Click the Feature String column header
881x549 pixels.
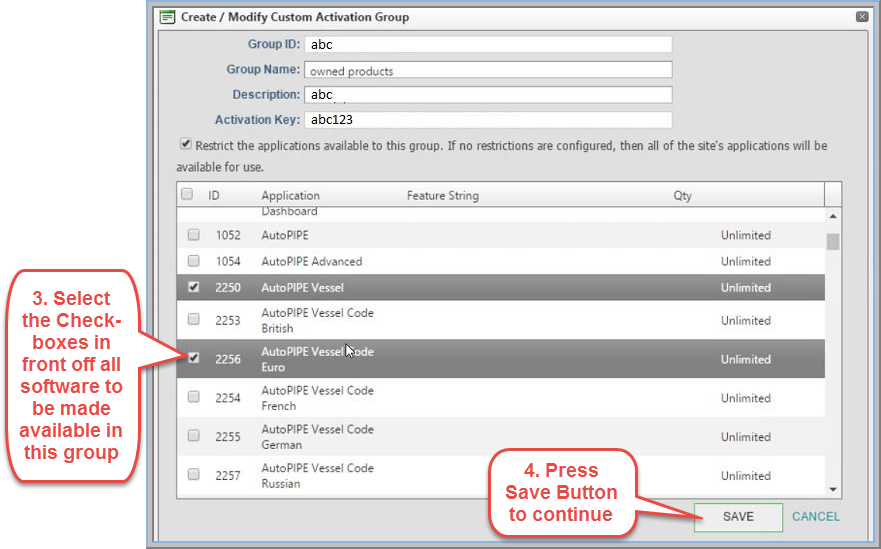pyautogui.click(x=443, y=196)
